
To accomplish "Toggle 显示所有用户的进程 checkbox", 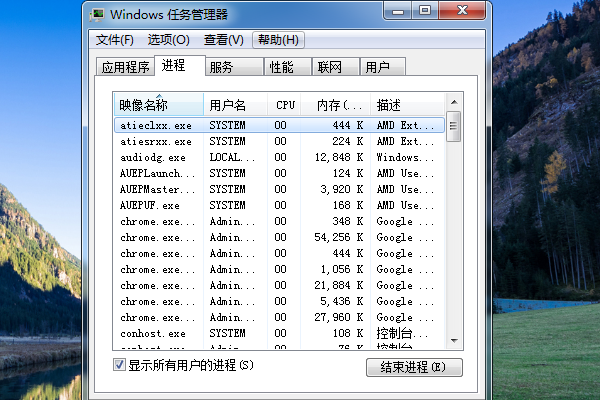I will pyautogui.click(x=119, y=365).
